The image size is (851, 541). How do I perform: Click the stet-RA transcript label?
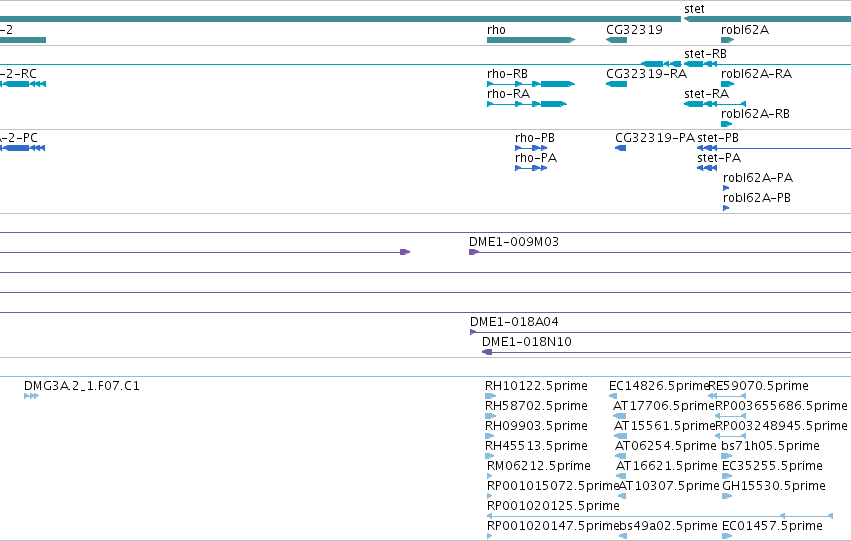pyautogui.click(x=707, y=94)
